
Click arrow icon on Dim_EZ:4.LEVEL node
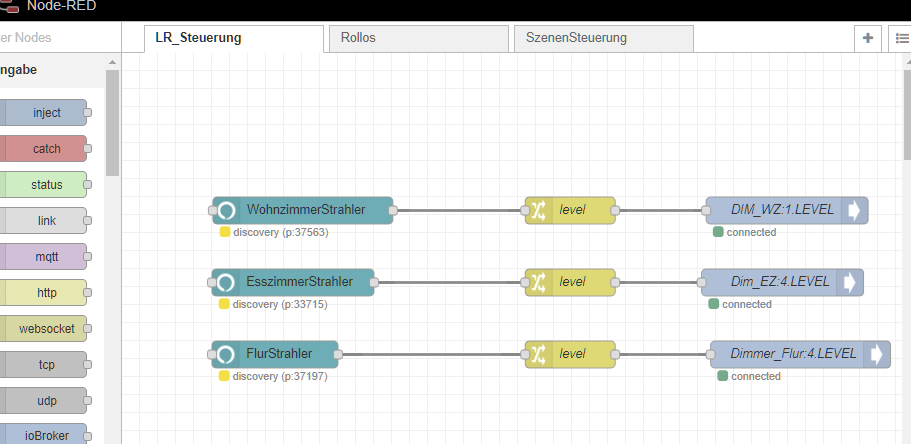pos(849,282)
